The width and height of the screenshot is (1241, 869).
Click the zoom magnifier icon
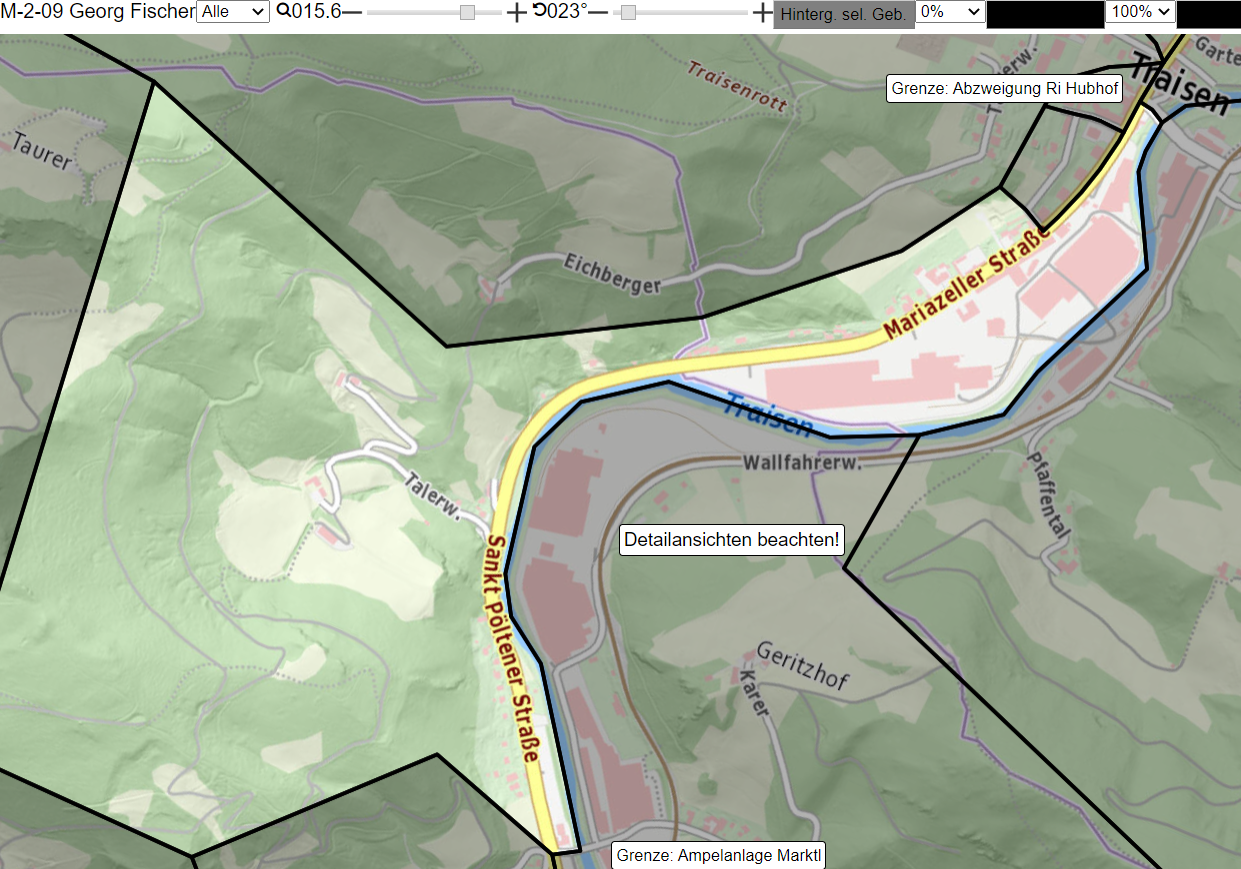[x=283, y=12]
